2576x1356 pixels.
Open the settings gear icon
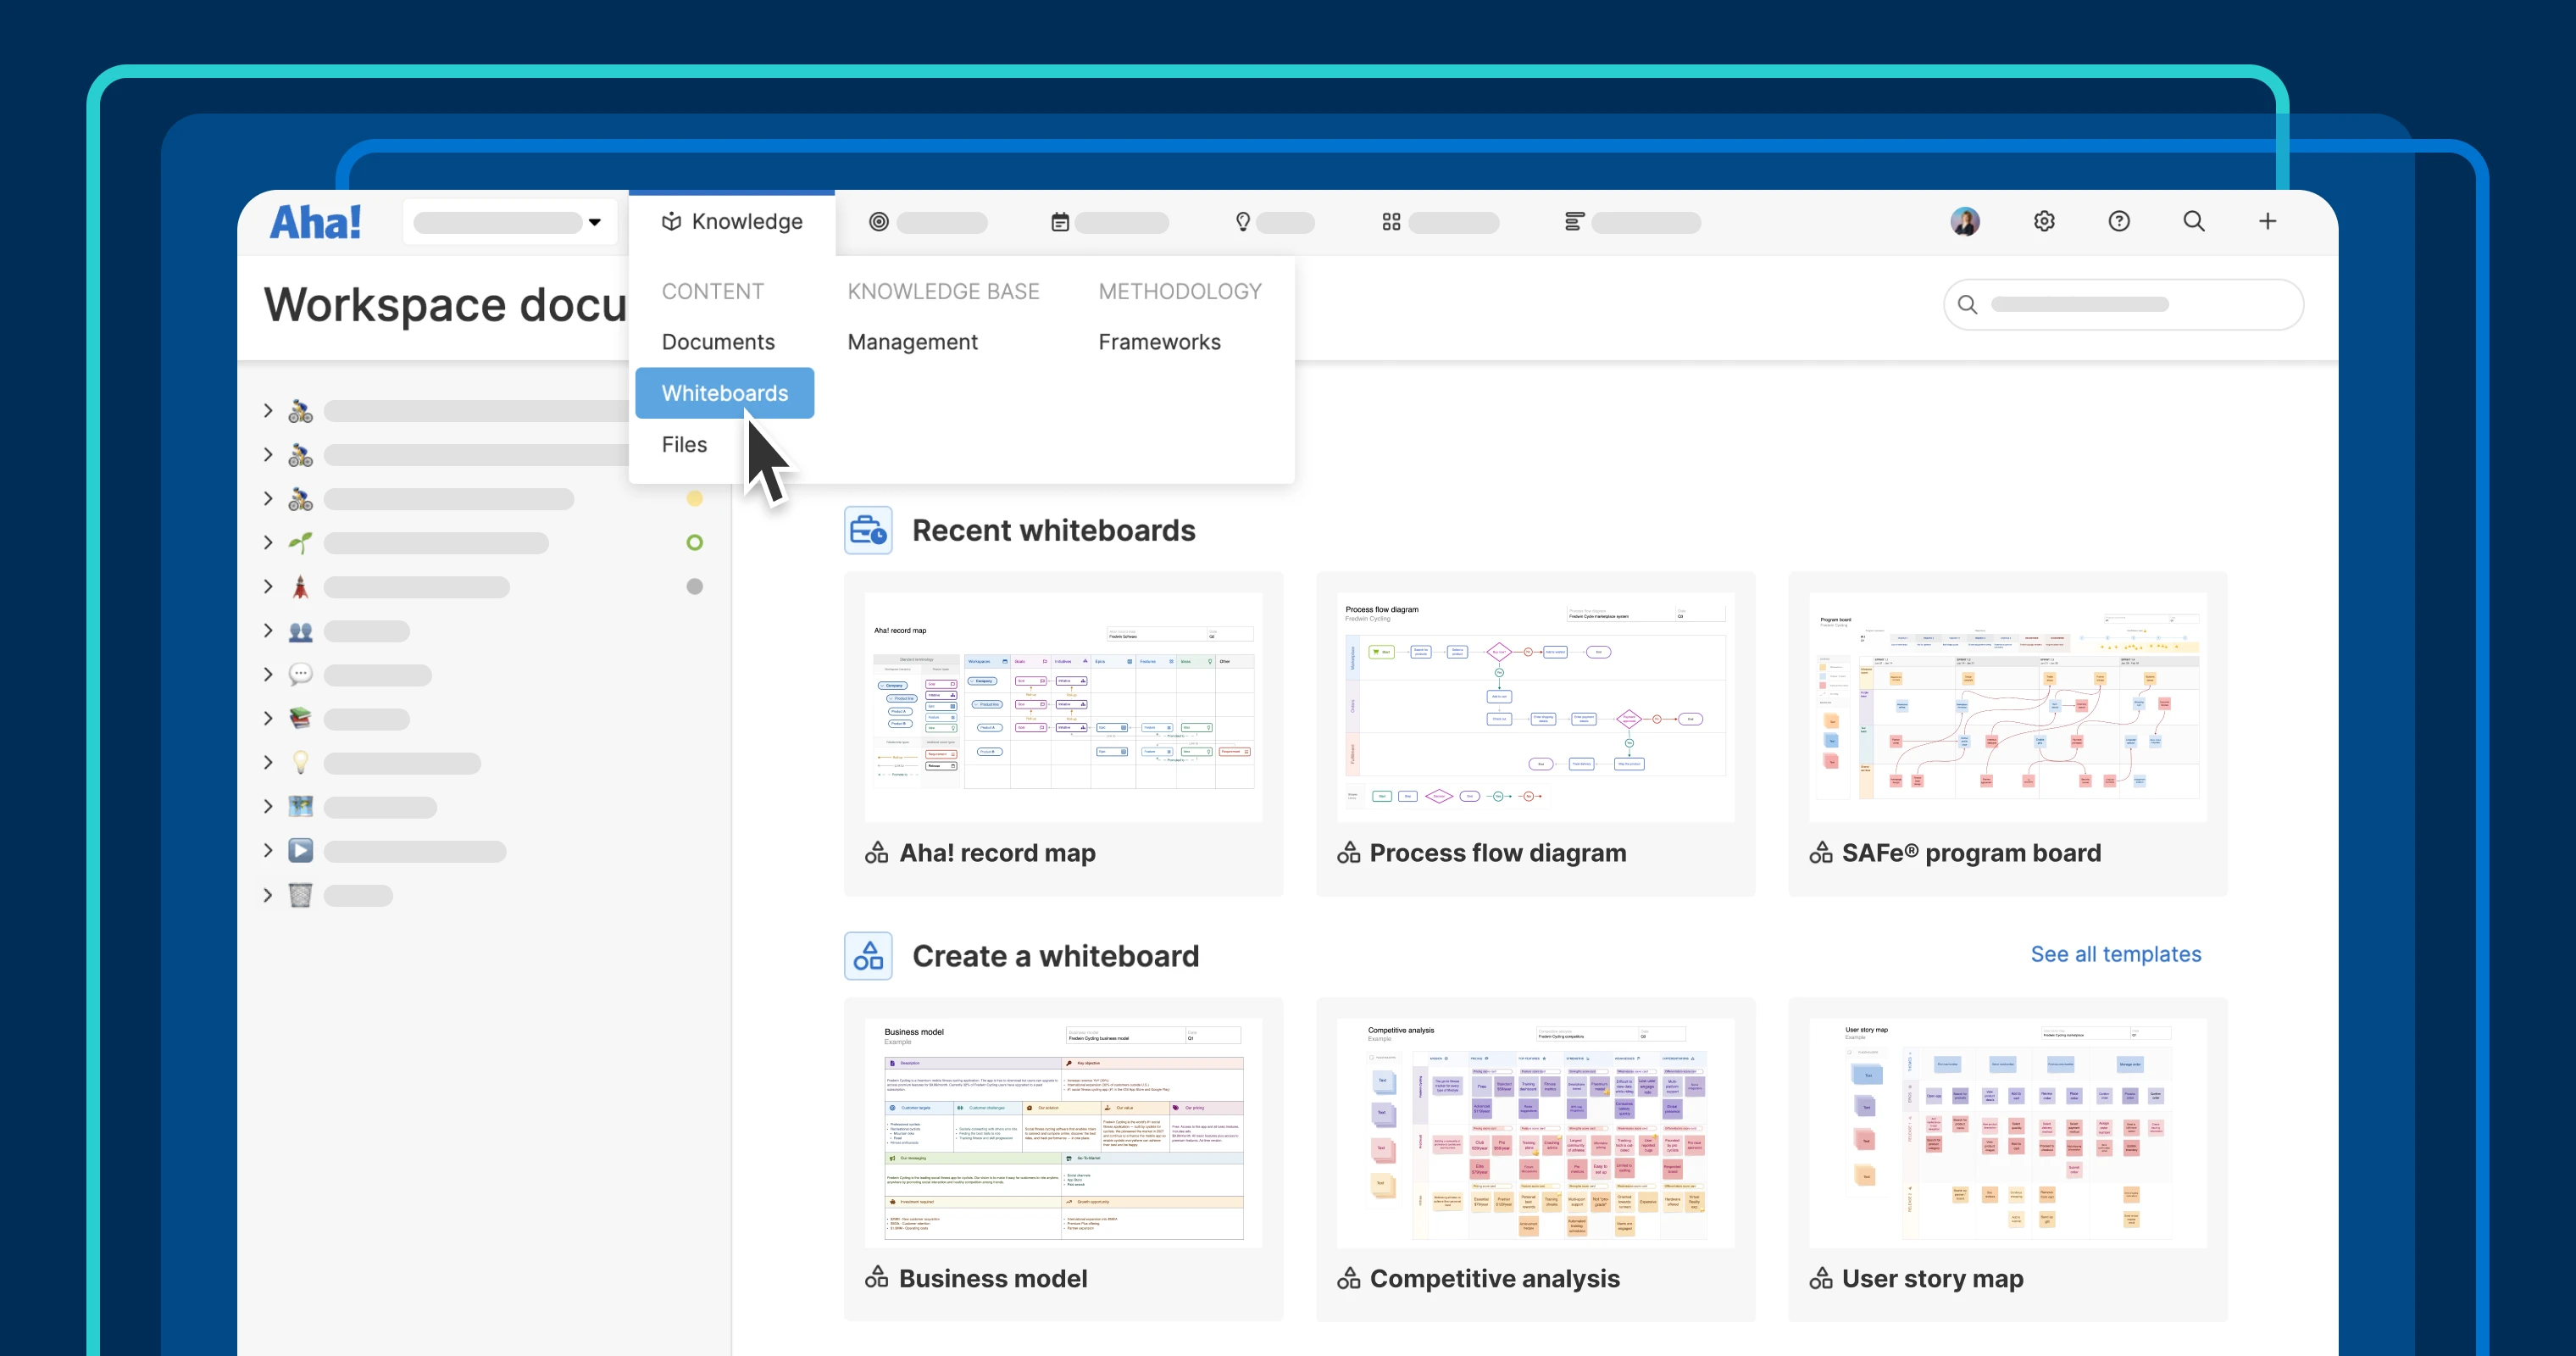pyautogui.click(x=2044, y=221)
